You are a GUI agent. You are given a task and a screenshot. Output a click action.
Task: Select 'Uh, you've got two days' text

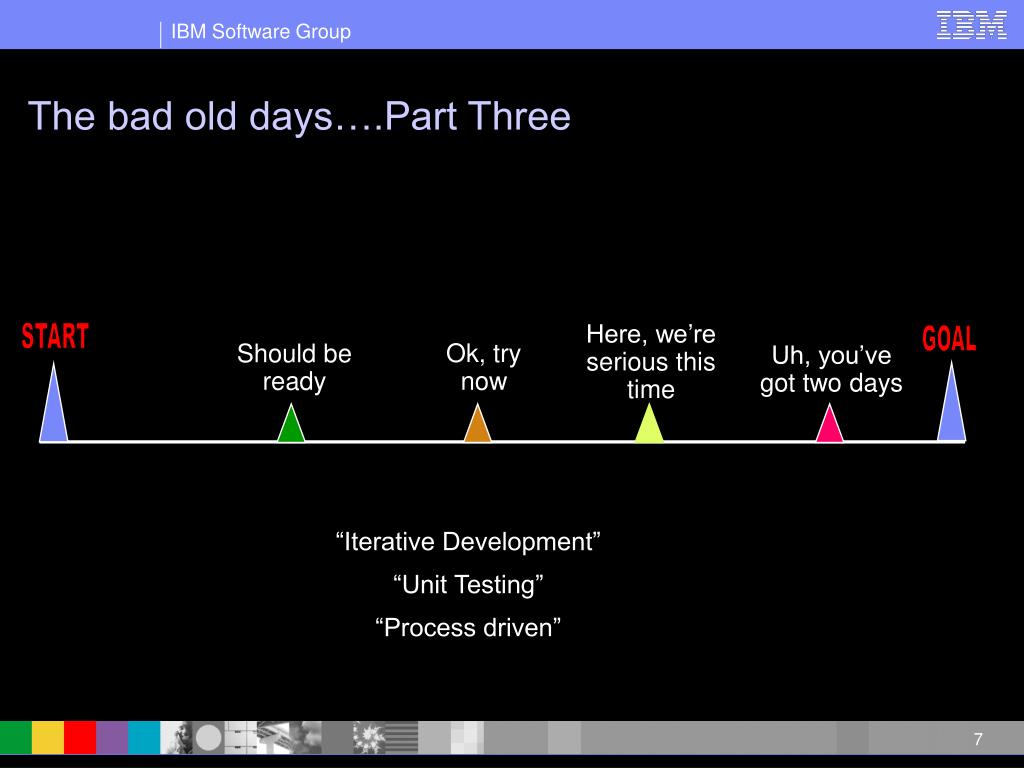click(831, 370)
